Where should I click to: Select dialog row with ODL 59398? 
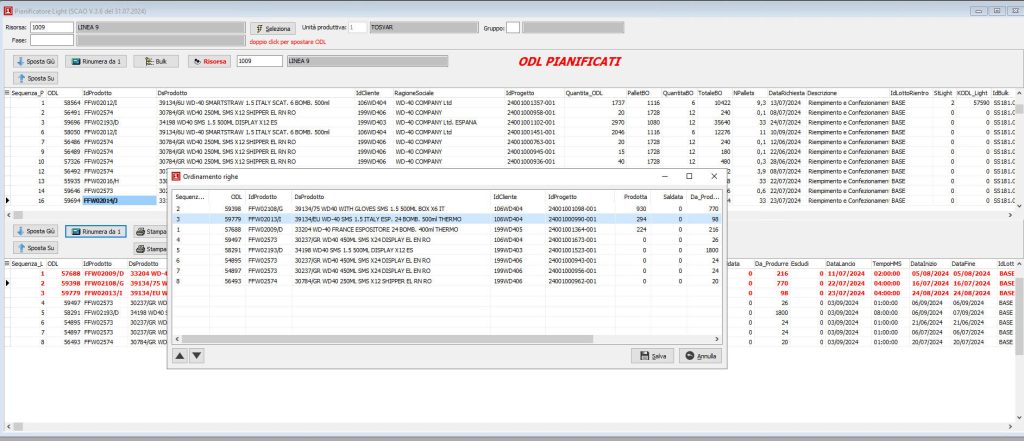[447, 208]
